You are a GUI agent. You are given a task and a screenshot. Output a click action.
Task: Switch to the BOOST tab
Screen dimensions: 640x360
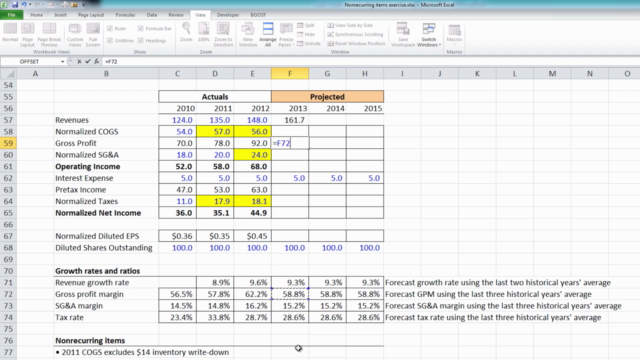click(258, 15)
